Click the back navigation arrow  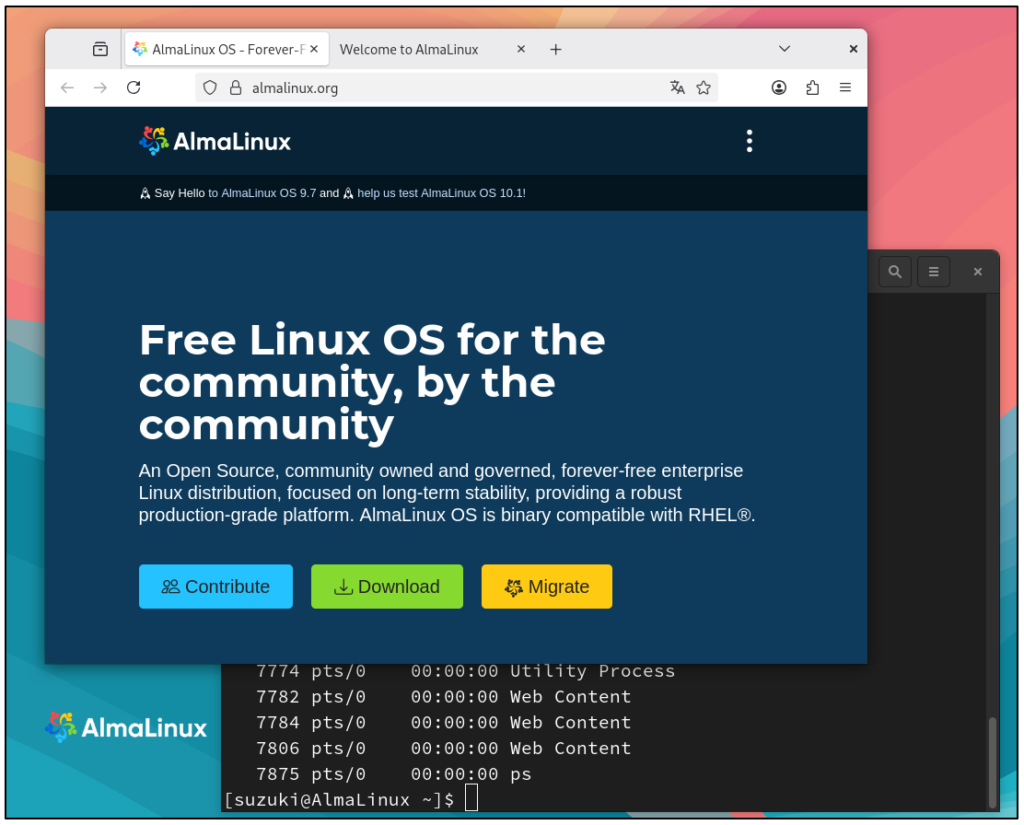tap(67, 88)
